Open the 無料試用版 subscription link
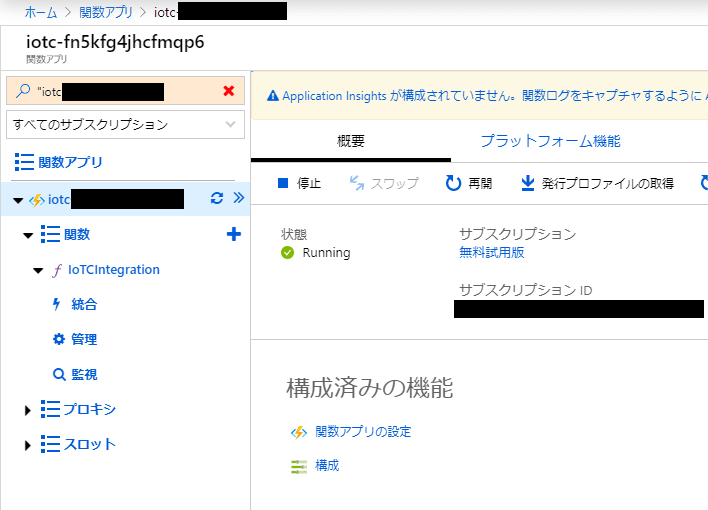The image size is (708, 510). 492,252
